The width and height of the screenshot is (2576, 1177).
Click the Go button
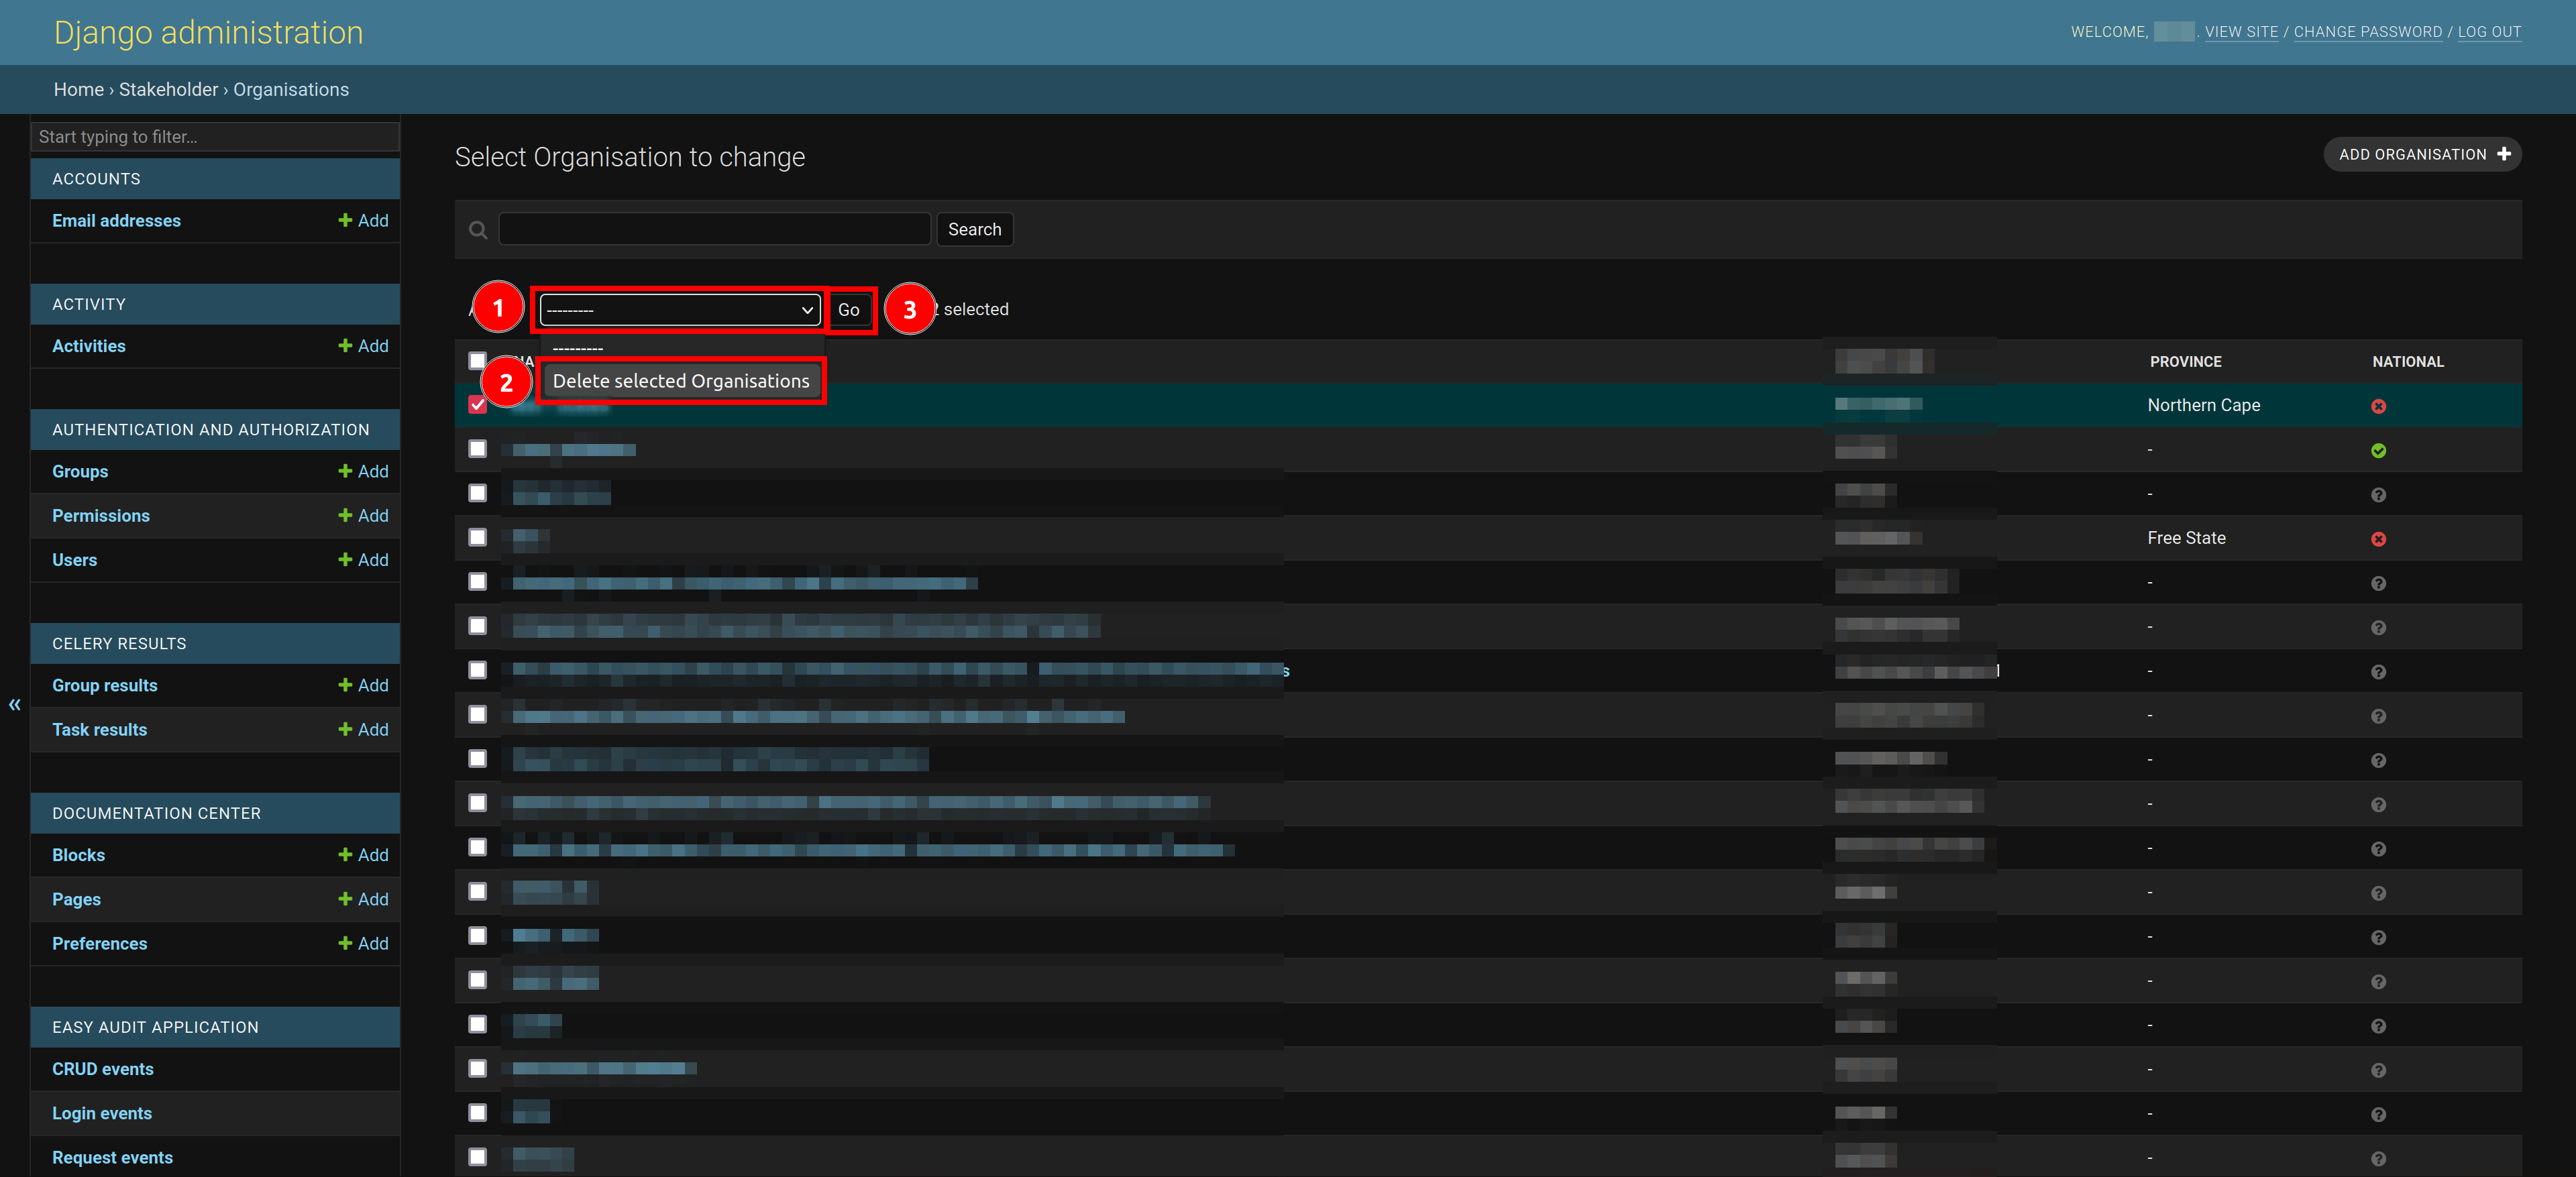click(849, 310)
